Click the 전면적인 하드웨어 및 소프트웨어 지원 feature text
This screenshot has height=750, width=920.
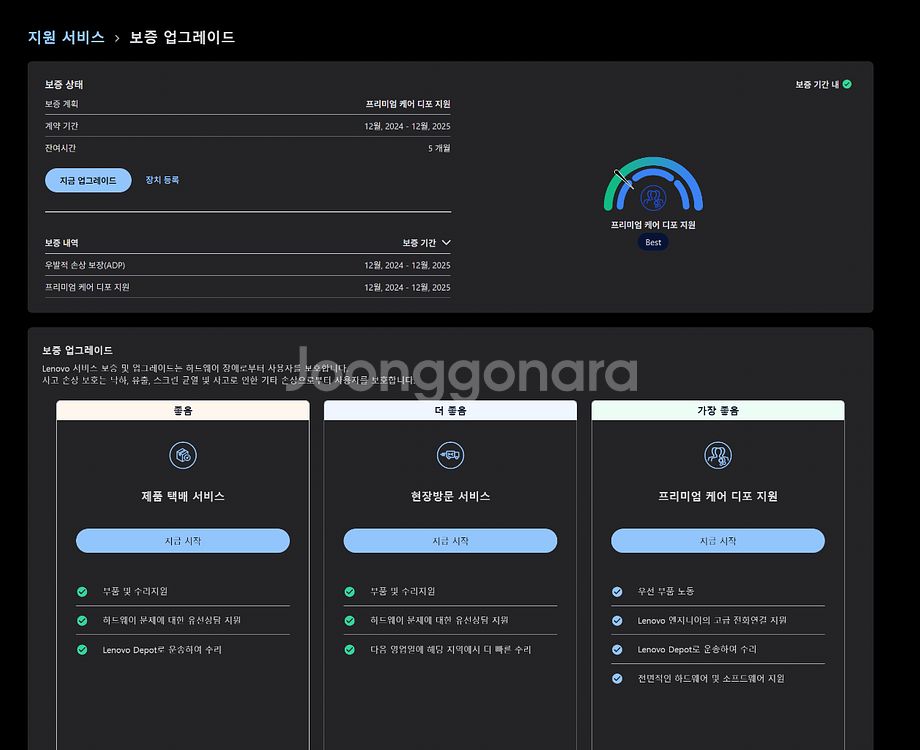point(711,678)
